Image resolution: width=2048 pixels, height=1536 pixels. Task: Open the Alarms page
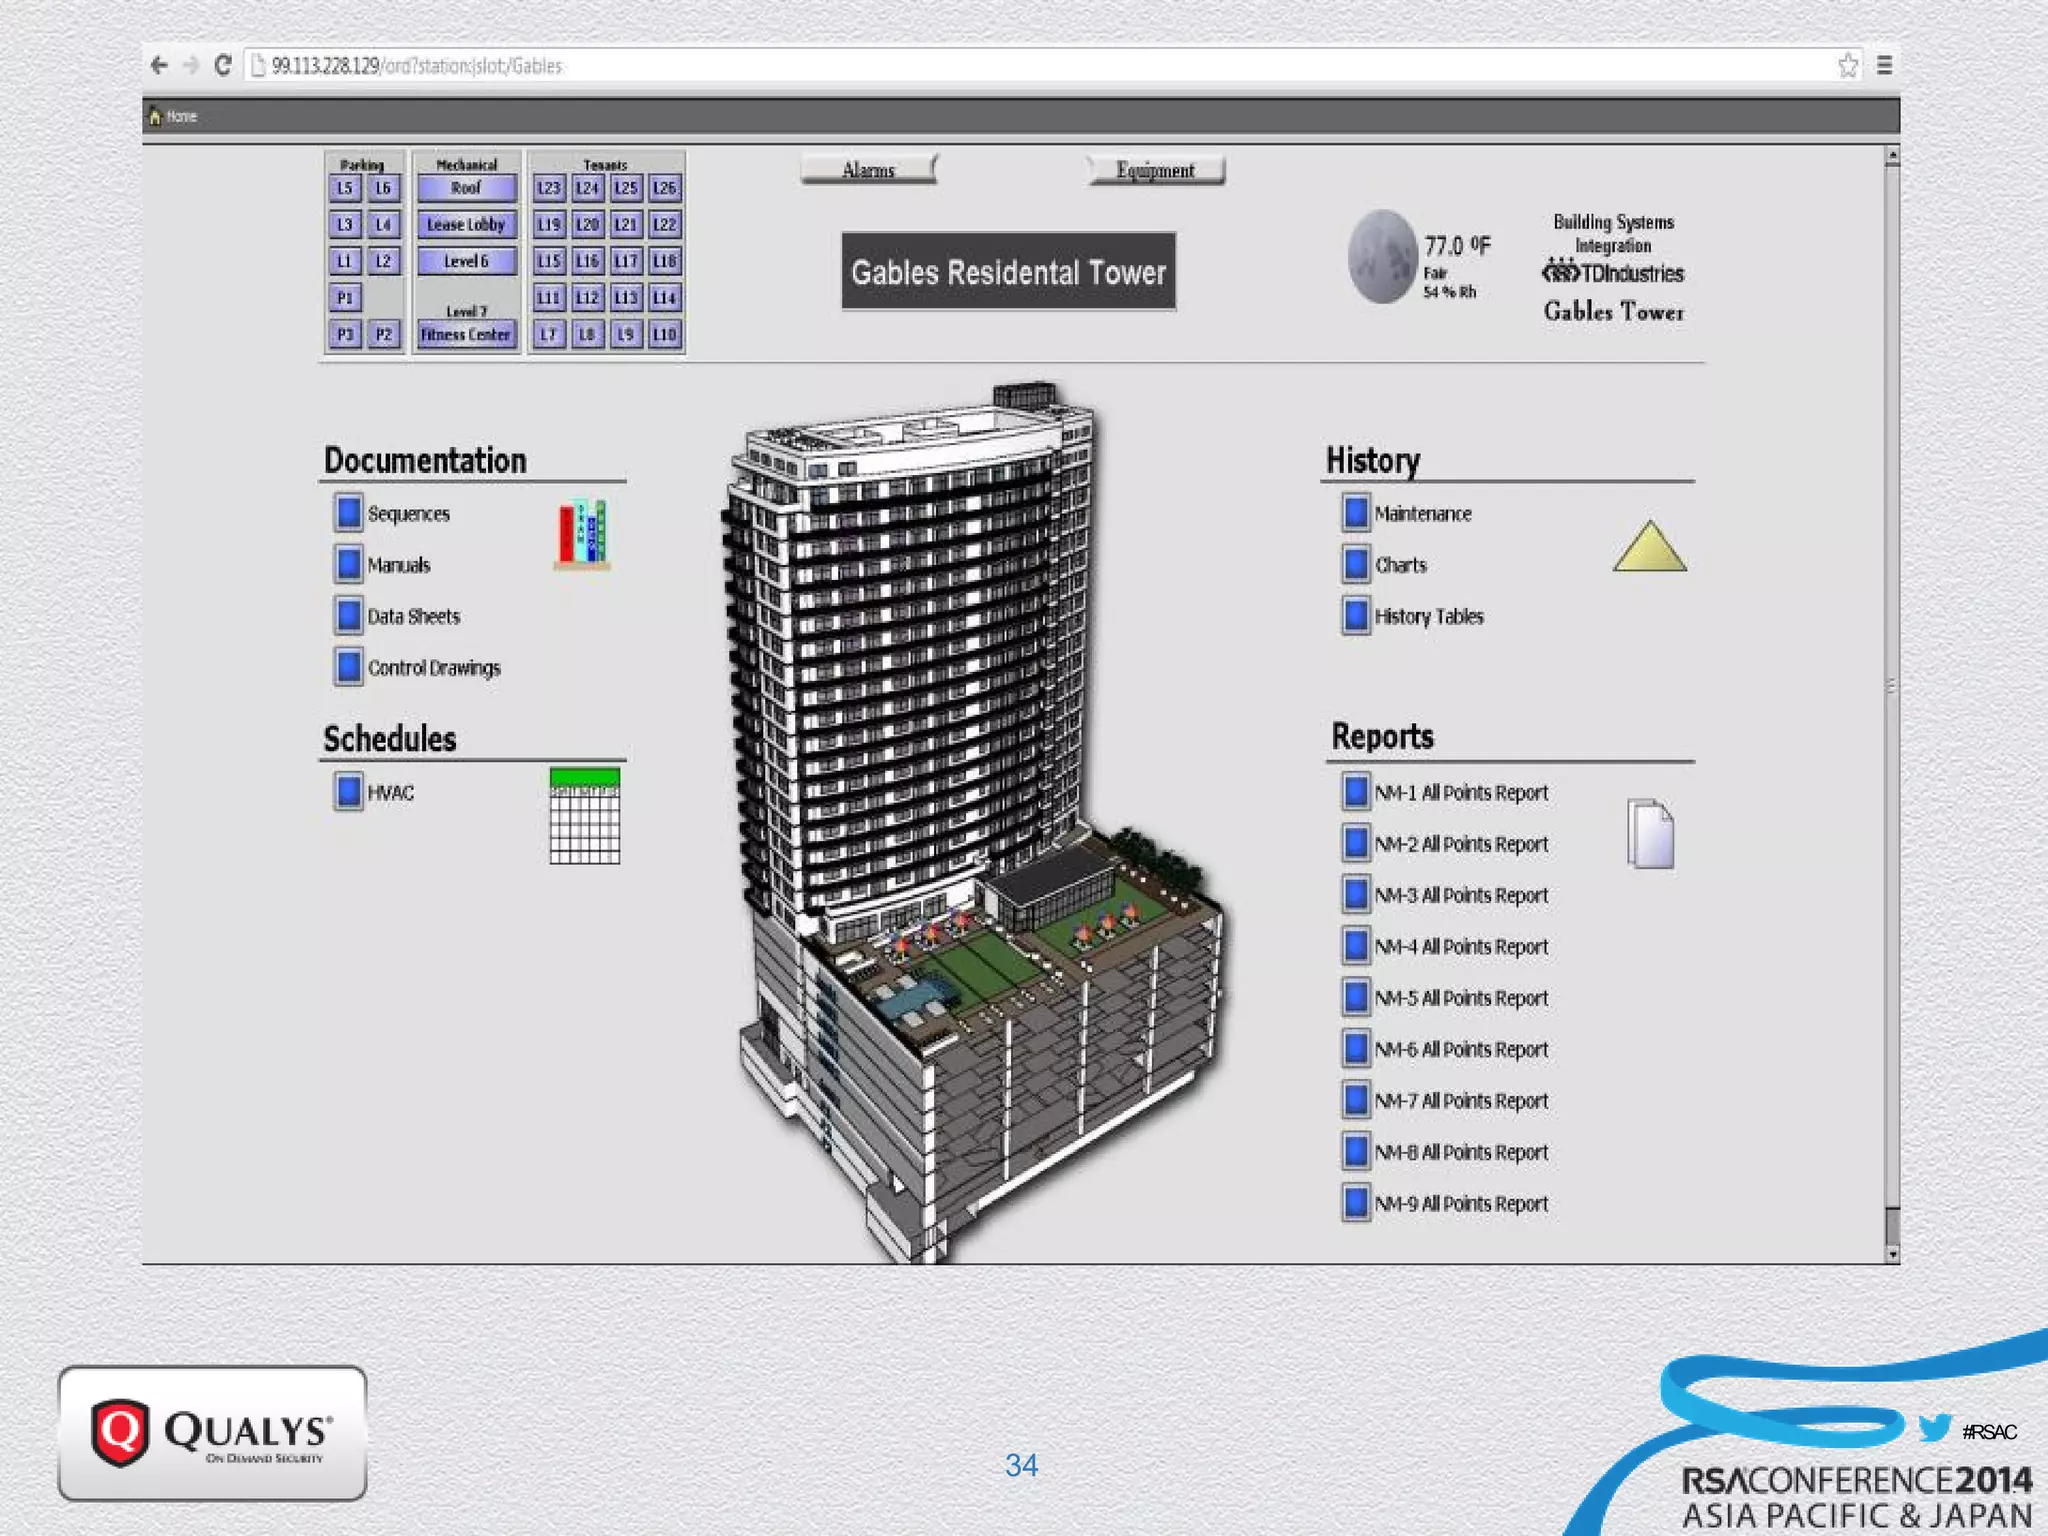[868, 170]
